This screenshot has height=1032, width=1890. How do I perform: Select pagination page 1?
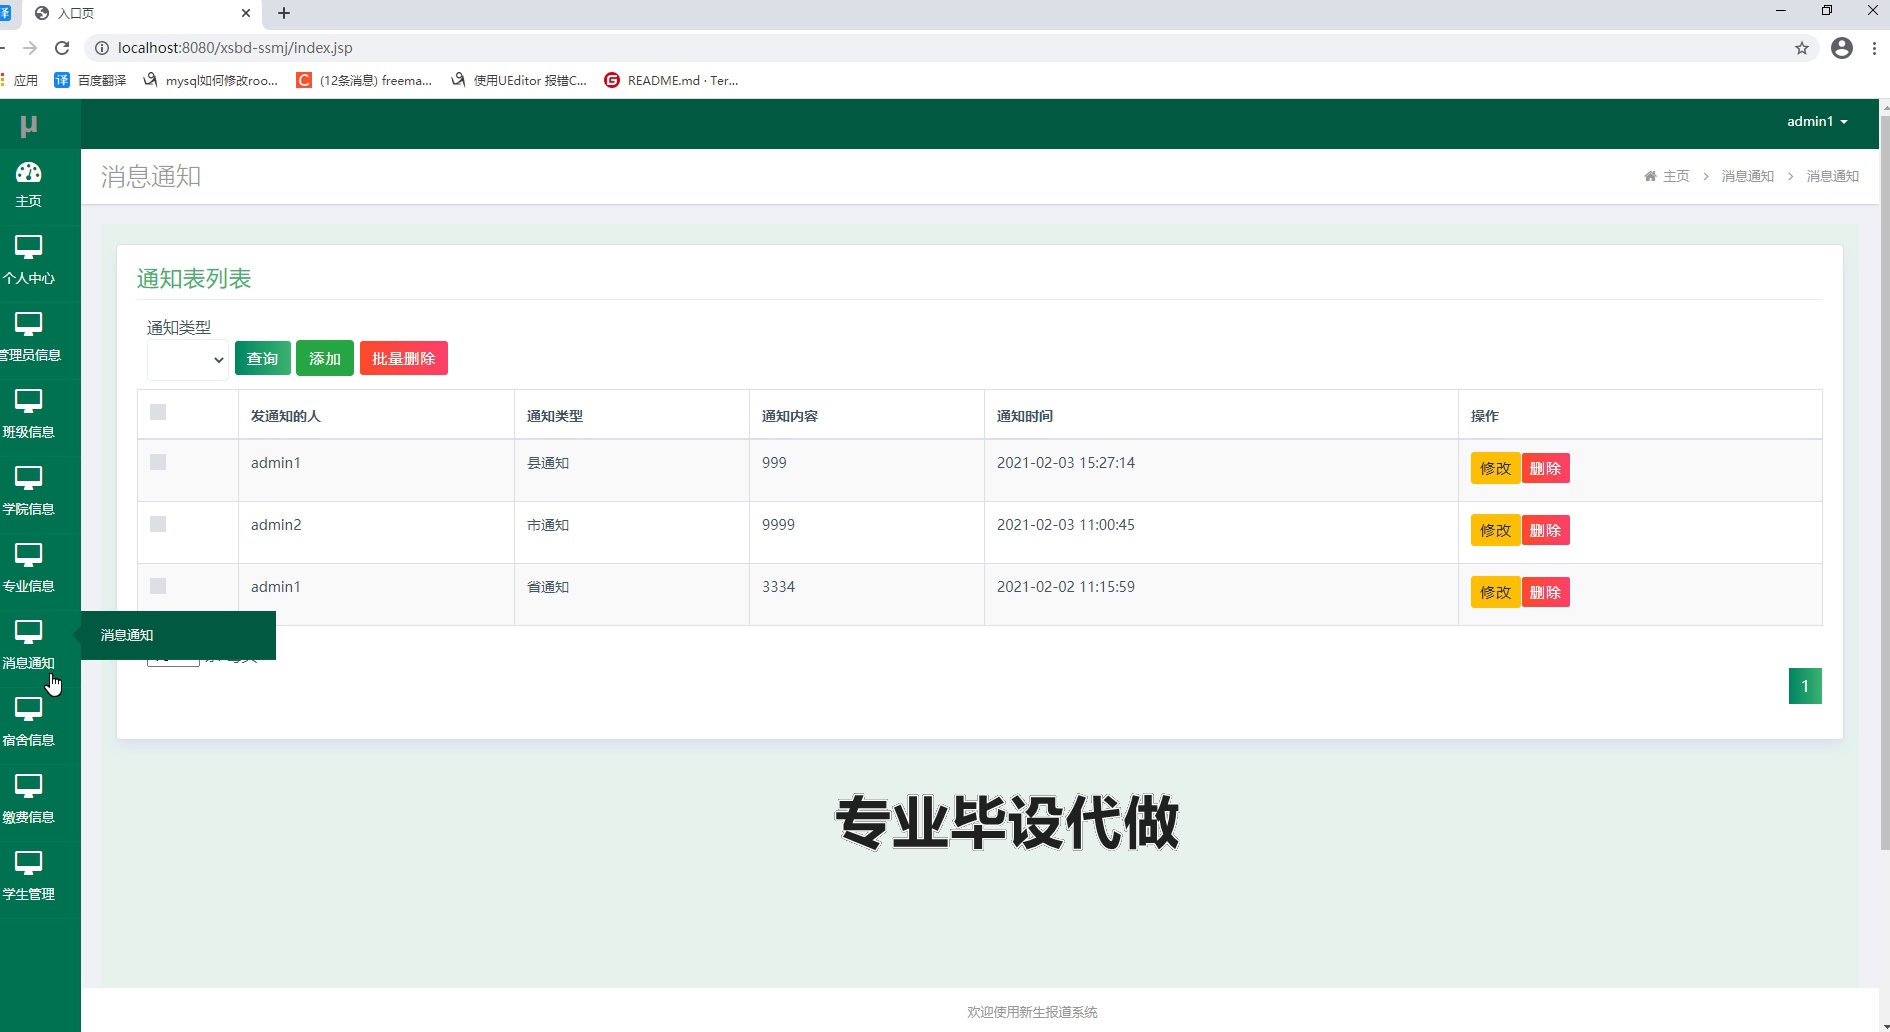coord(1805,685)
